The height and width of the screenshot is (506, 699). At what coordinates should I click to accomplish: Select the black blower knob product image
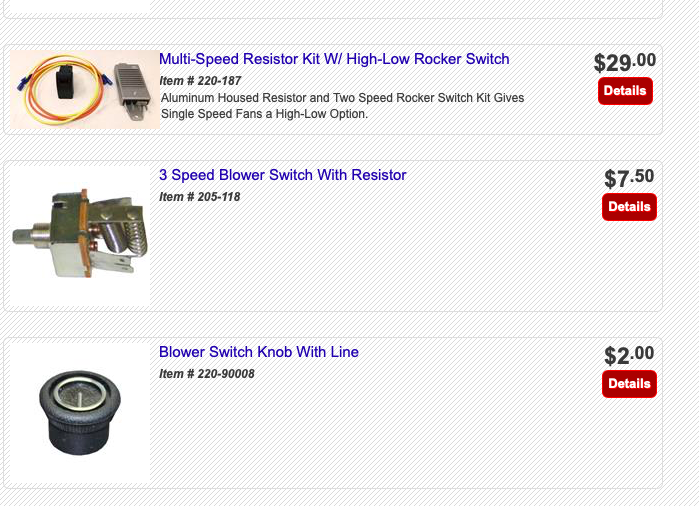coord(80,413)
